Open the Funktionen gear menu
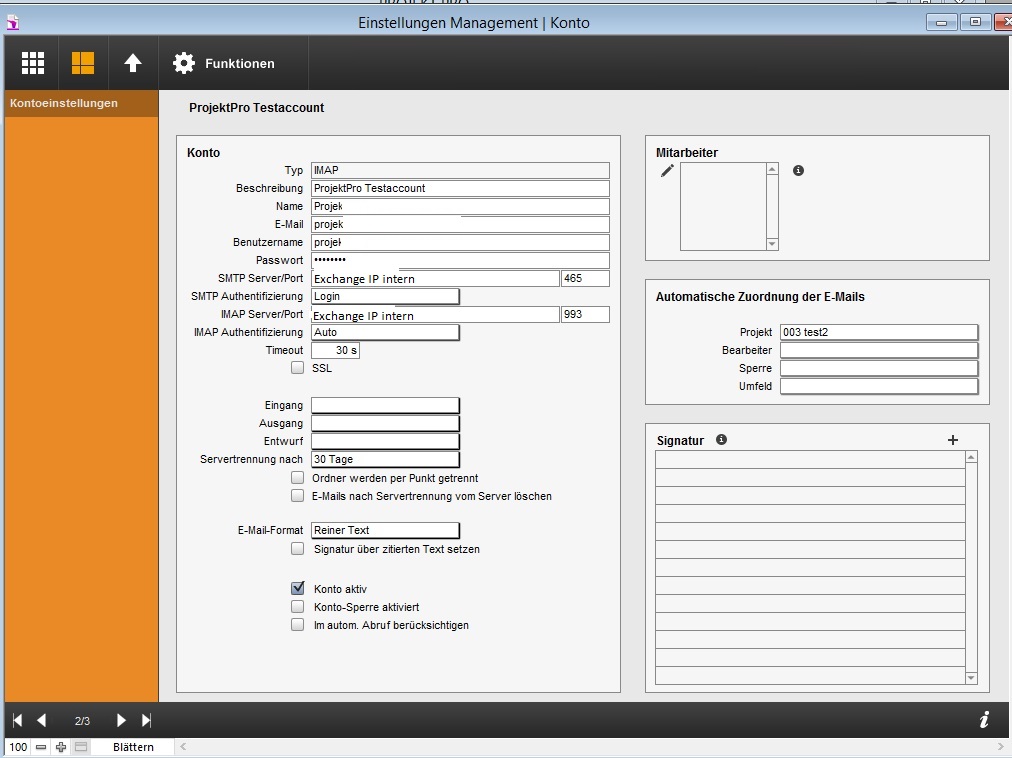The image size is (1012, 758). [224, 63]
